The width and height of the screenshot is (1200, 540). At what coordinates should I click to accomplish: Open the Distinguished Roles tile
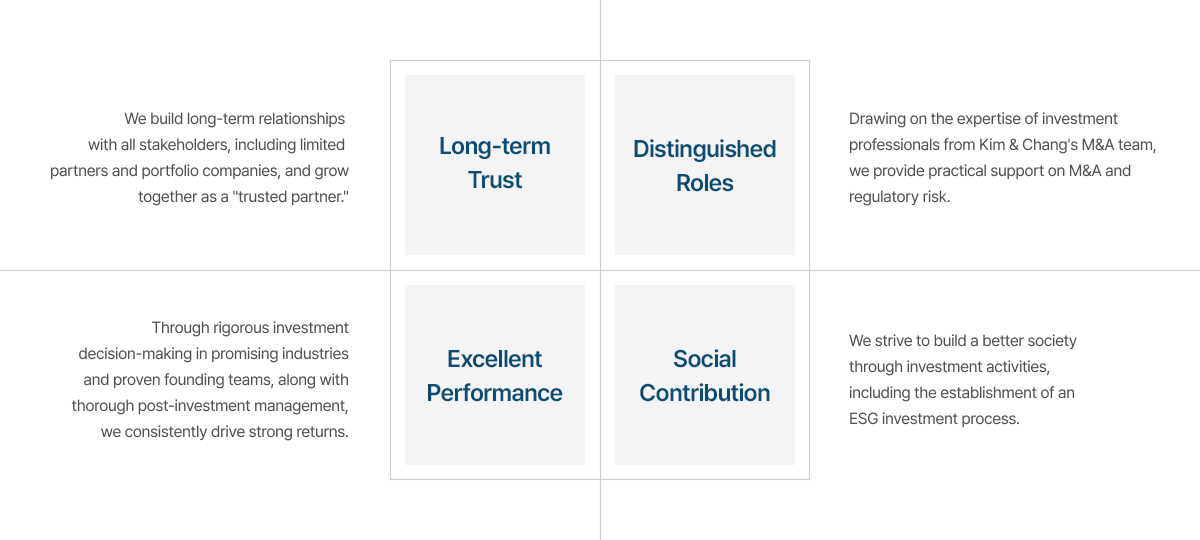point(705,165)
